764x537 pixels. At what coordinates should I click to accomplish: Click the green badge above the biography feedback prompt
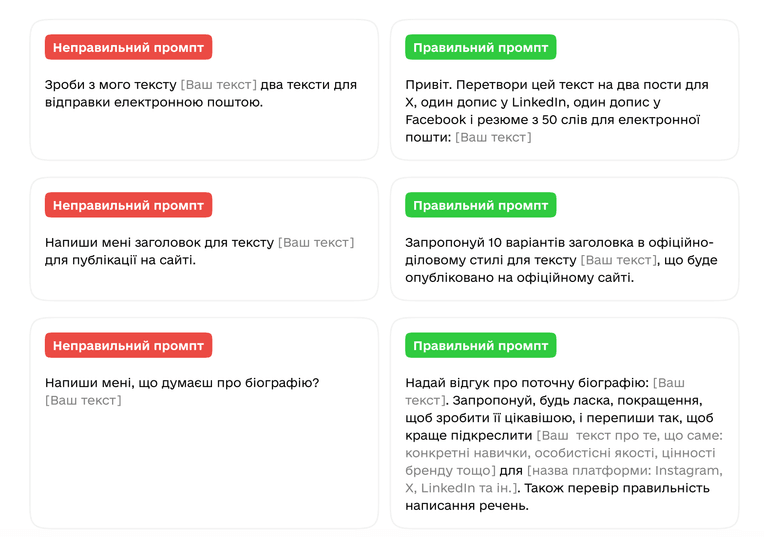tap(480, 345)
